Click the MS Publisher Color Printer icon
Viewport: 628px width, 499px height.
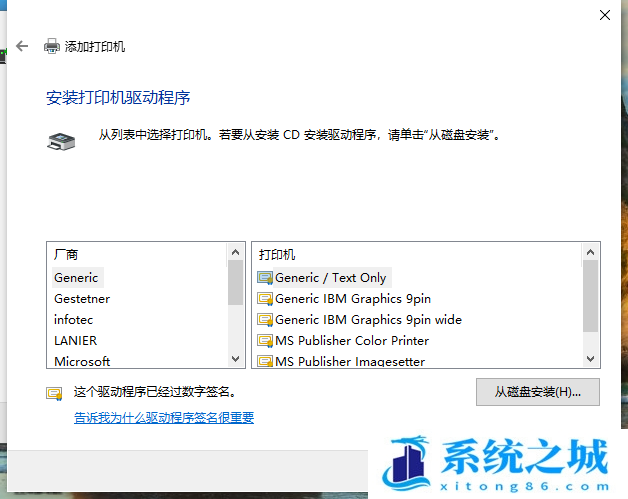pos(265,341)
